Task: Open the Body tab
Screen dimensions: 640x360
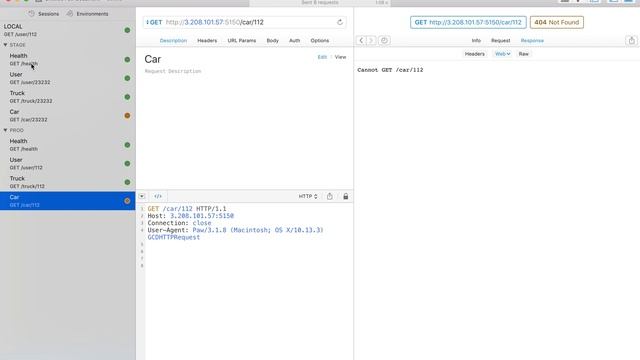Action: click(x=272, y=41)
